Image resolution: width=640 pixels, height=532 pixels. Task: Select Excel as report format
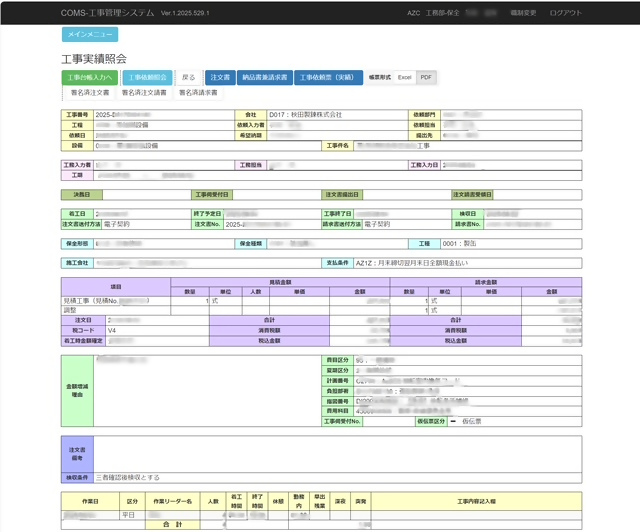pos(404,77)
